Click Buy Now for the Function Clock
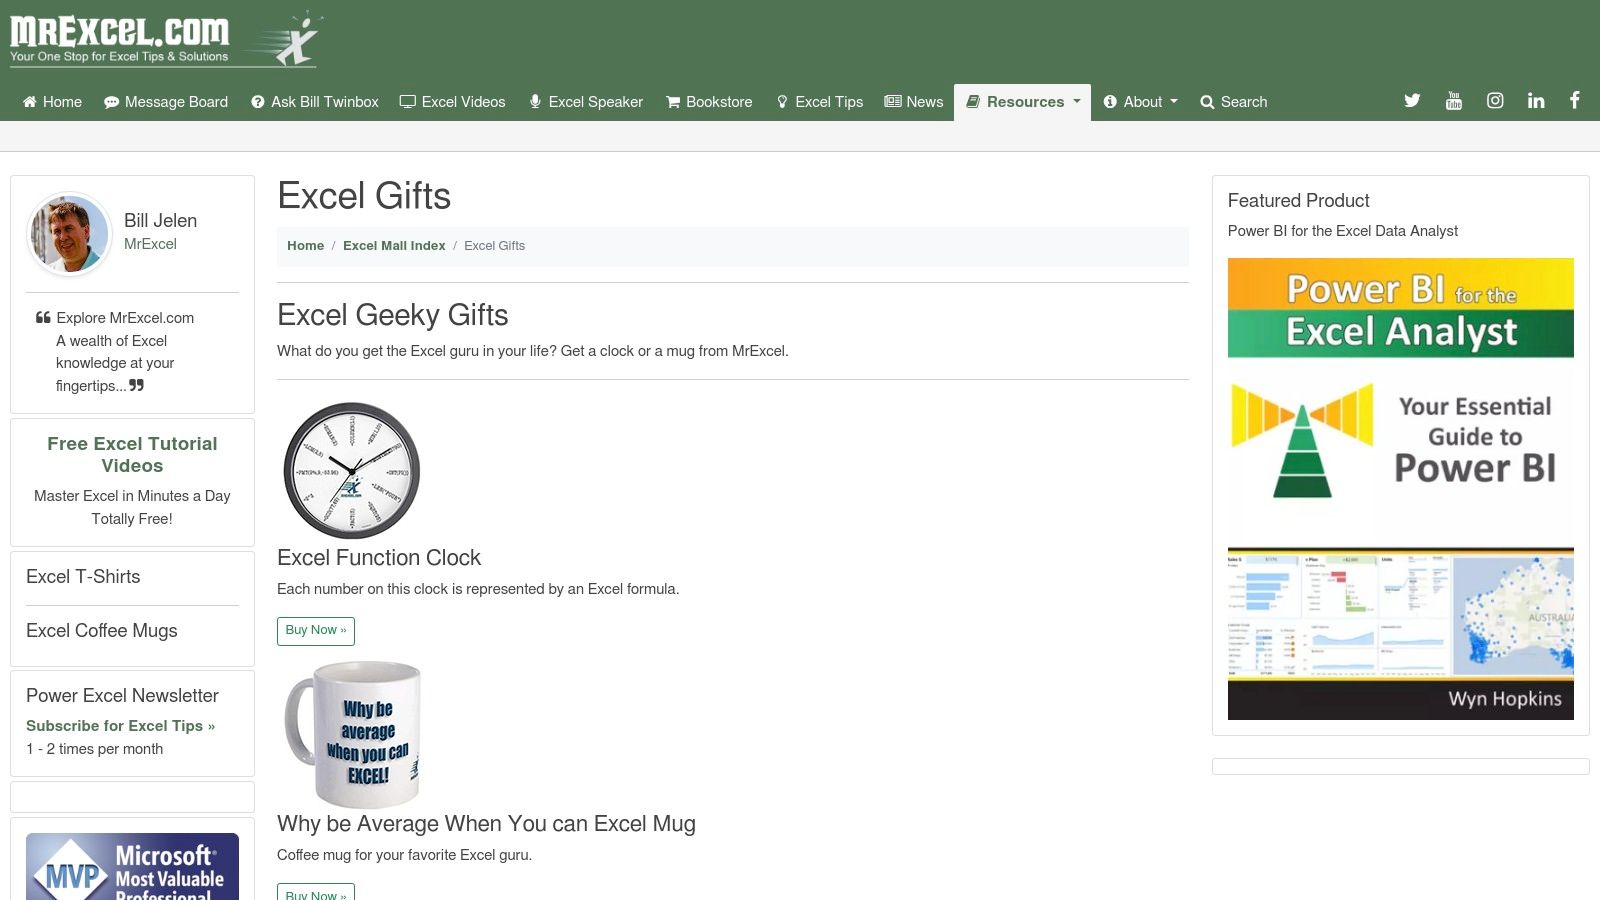 point(316,631)
